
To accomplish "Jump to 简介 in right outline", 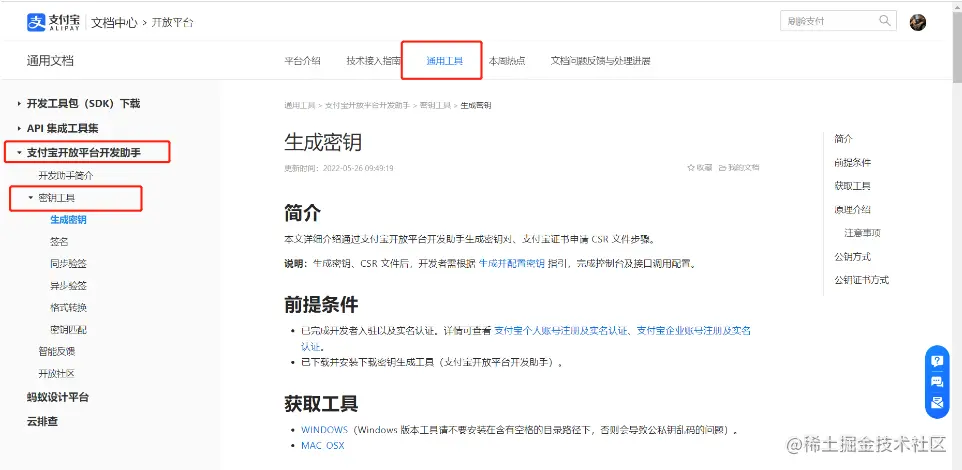I will pos(843,139).
